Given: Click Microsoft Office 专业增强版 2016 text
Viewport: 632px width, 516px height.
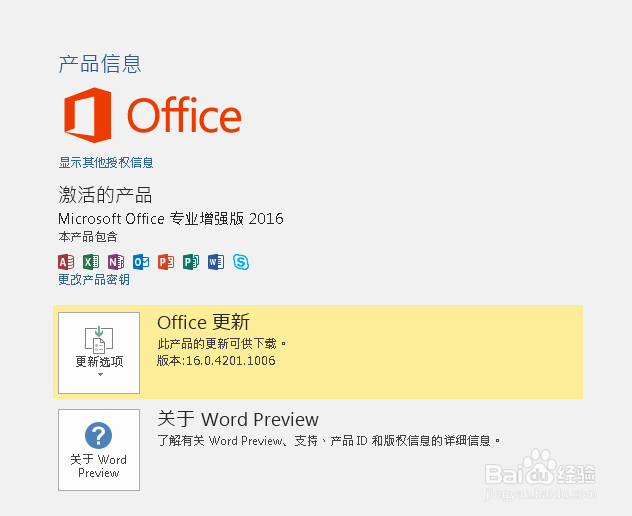Looking at the screenshot, I should 171,219.
